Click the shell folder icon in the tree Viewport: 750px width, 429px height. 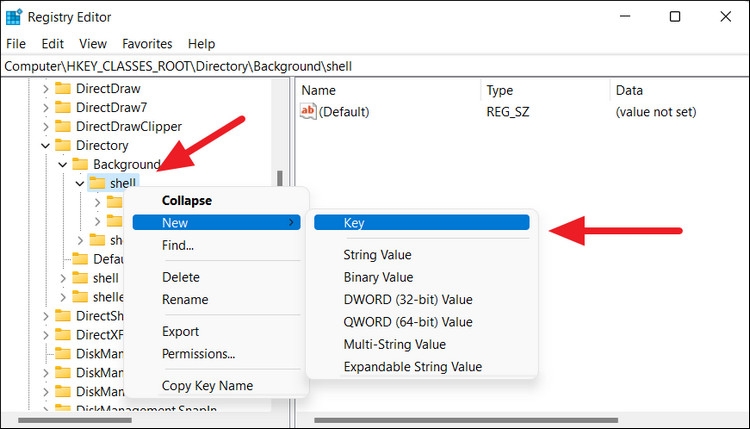[x=97, y=183]
